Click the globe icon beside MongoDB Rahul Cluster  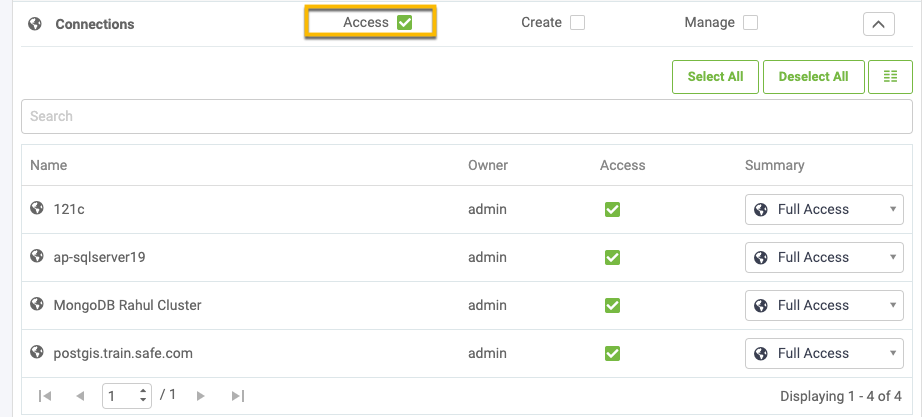37,305
